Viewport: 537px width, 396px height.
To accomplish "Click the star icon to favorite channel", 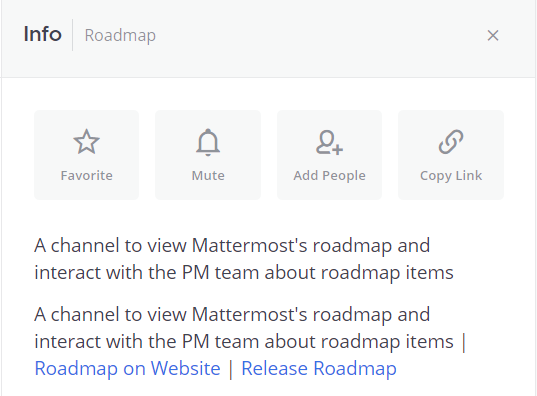I will (86, 142).
